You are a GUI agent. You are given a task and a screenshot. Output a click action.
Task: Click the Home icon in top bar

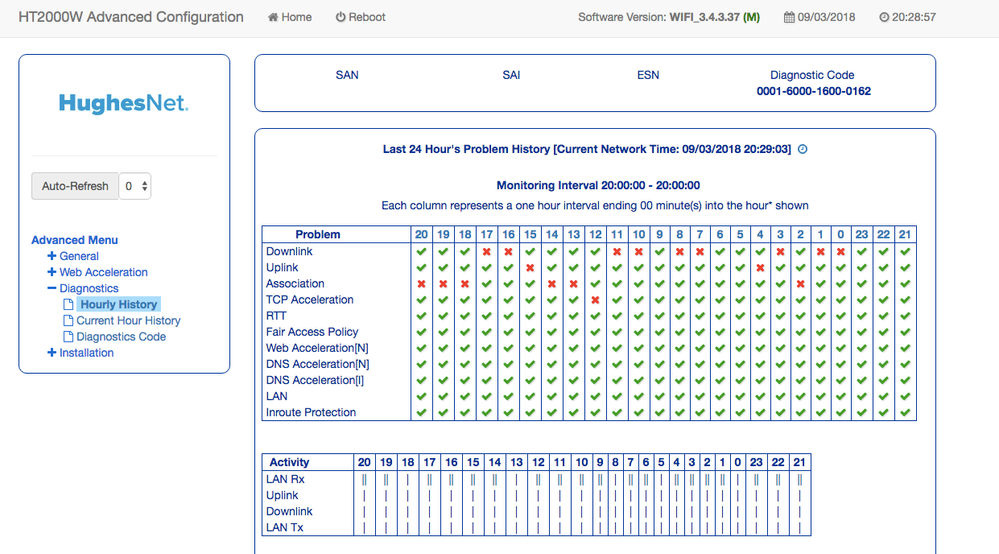point(273,17)
